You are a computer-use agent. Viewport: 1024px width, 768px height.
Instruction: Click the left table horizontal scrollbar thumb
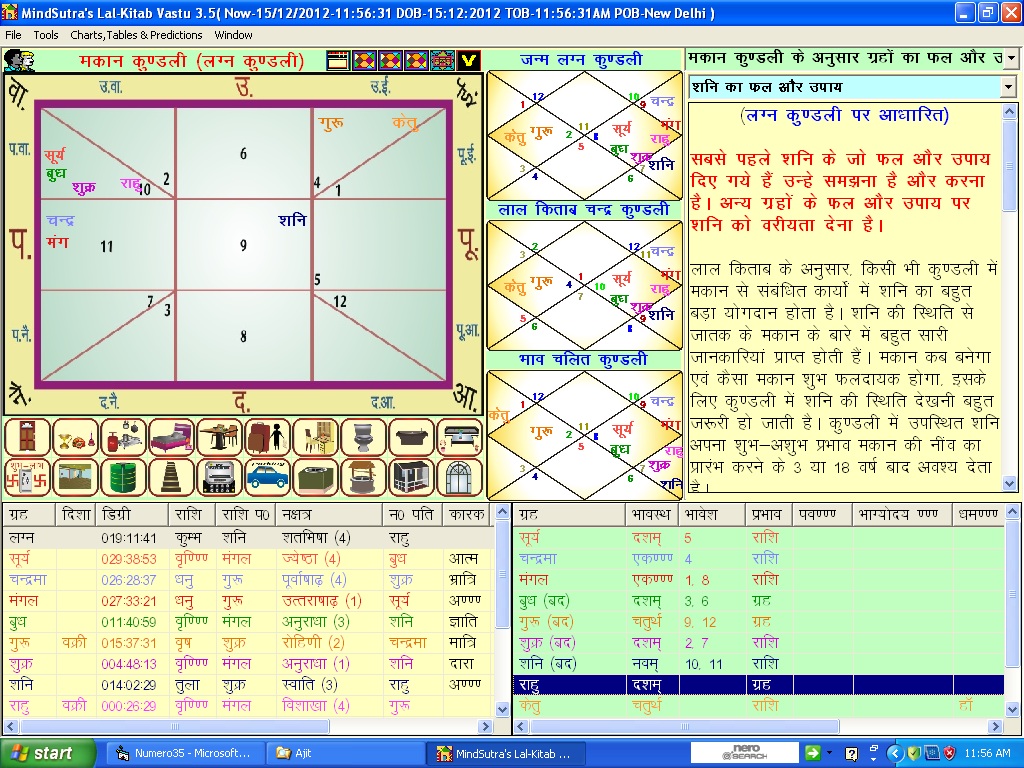point(175,726)
